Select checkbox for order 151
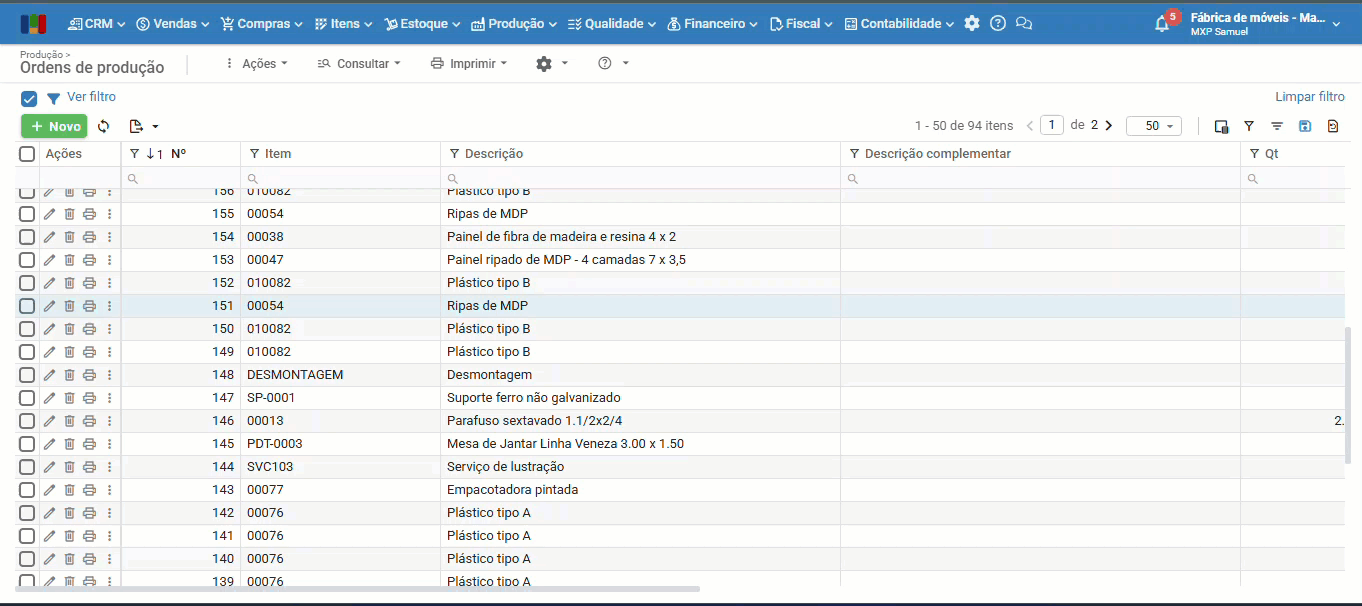The height and width of the screenshot is (606, 1362). pyautogui.click(x=27, y=306)
